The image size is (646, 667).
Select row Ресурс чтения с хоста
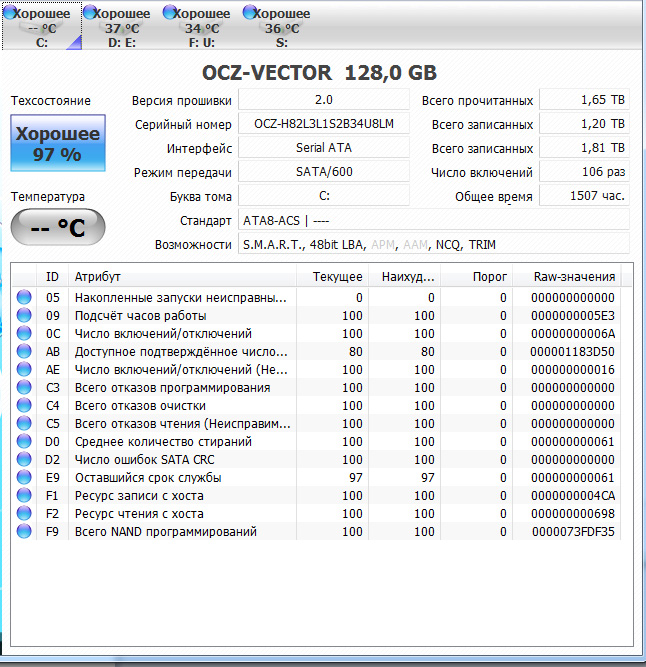click(316, 513)
